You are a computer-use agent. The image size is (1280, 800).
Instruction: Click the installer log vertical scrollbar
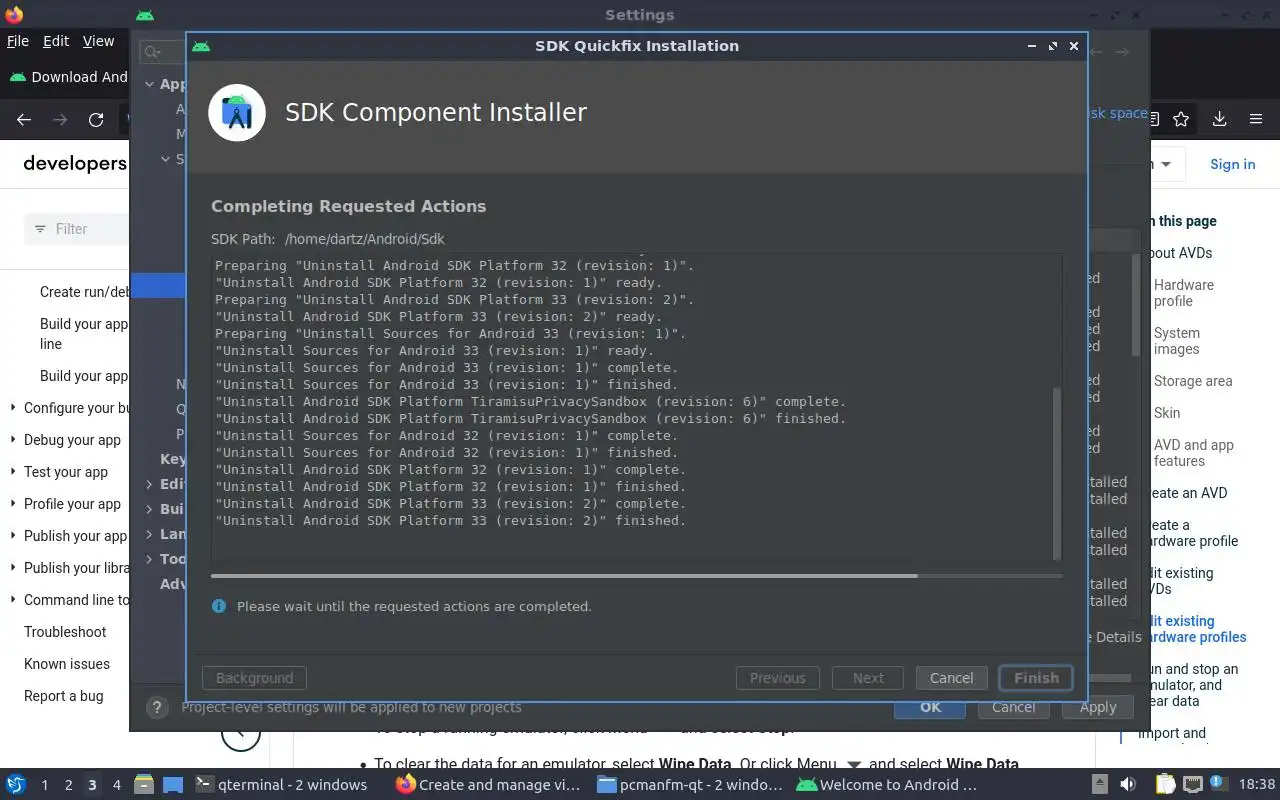pyautogui.click(x=1056, y=475)
